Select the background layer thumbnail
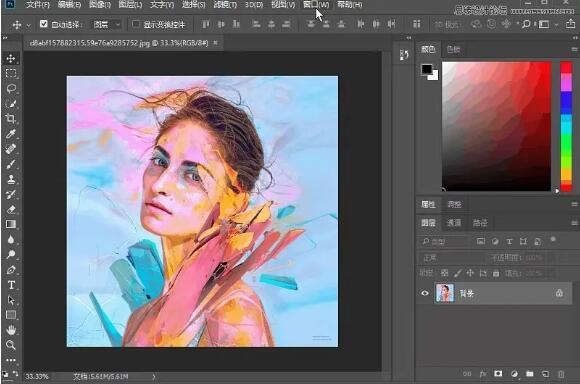 tap(444, 293)
